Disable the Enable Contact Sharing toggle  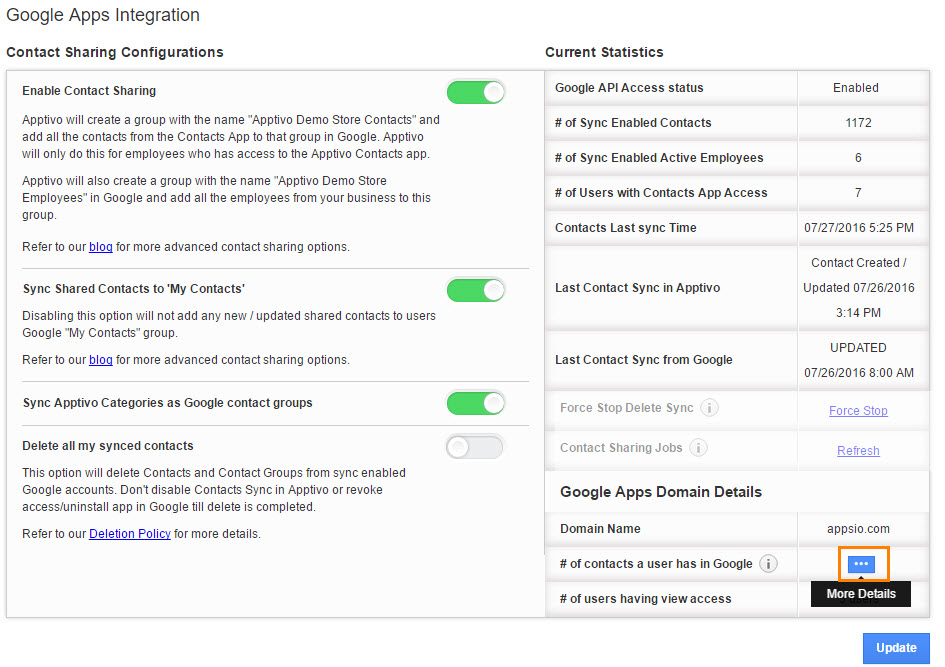coord(475,91)
